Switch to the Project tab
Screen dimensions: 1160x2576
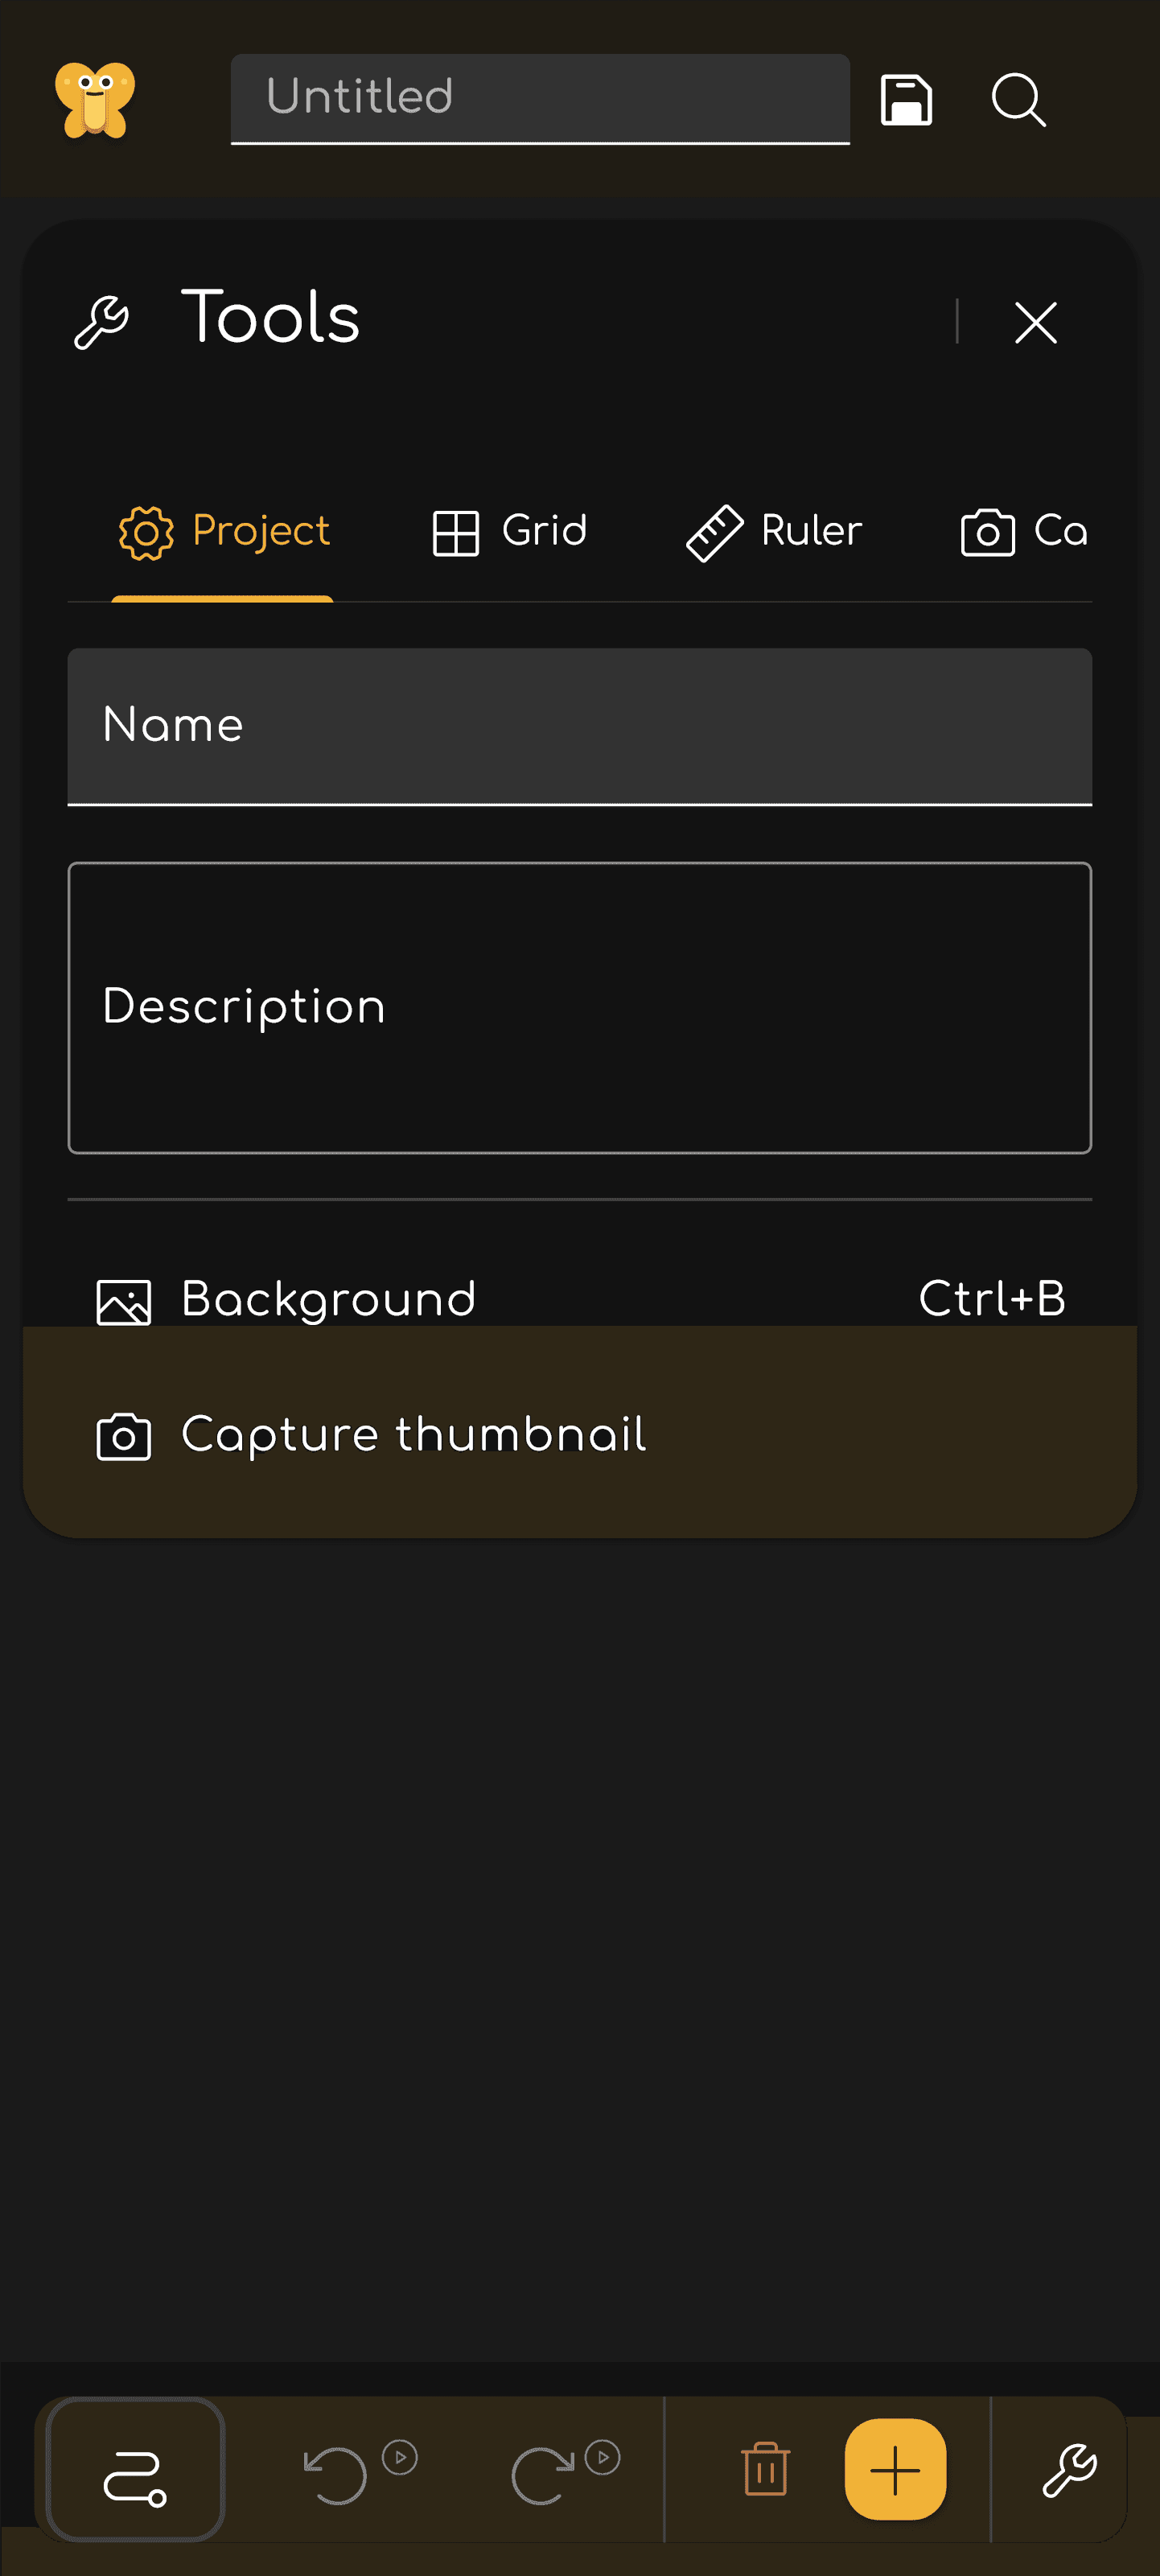(223, 531)
